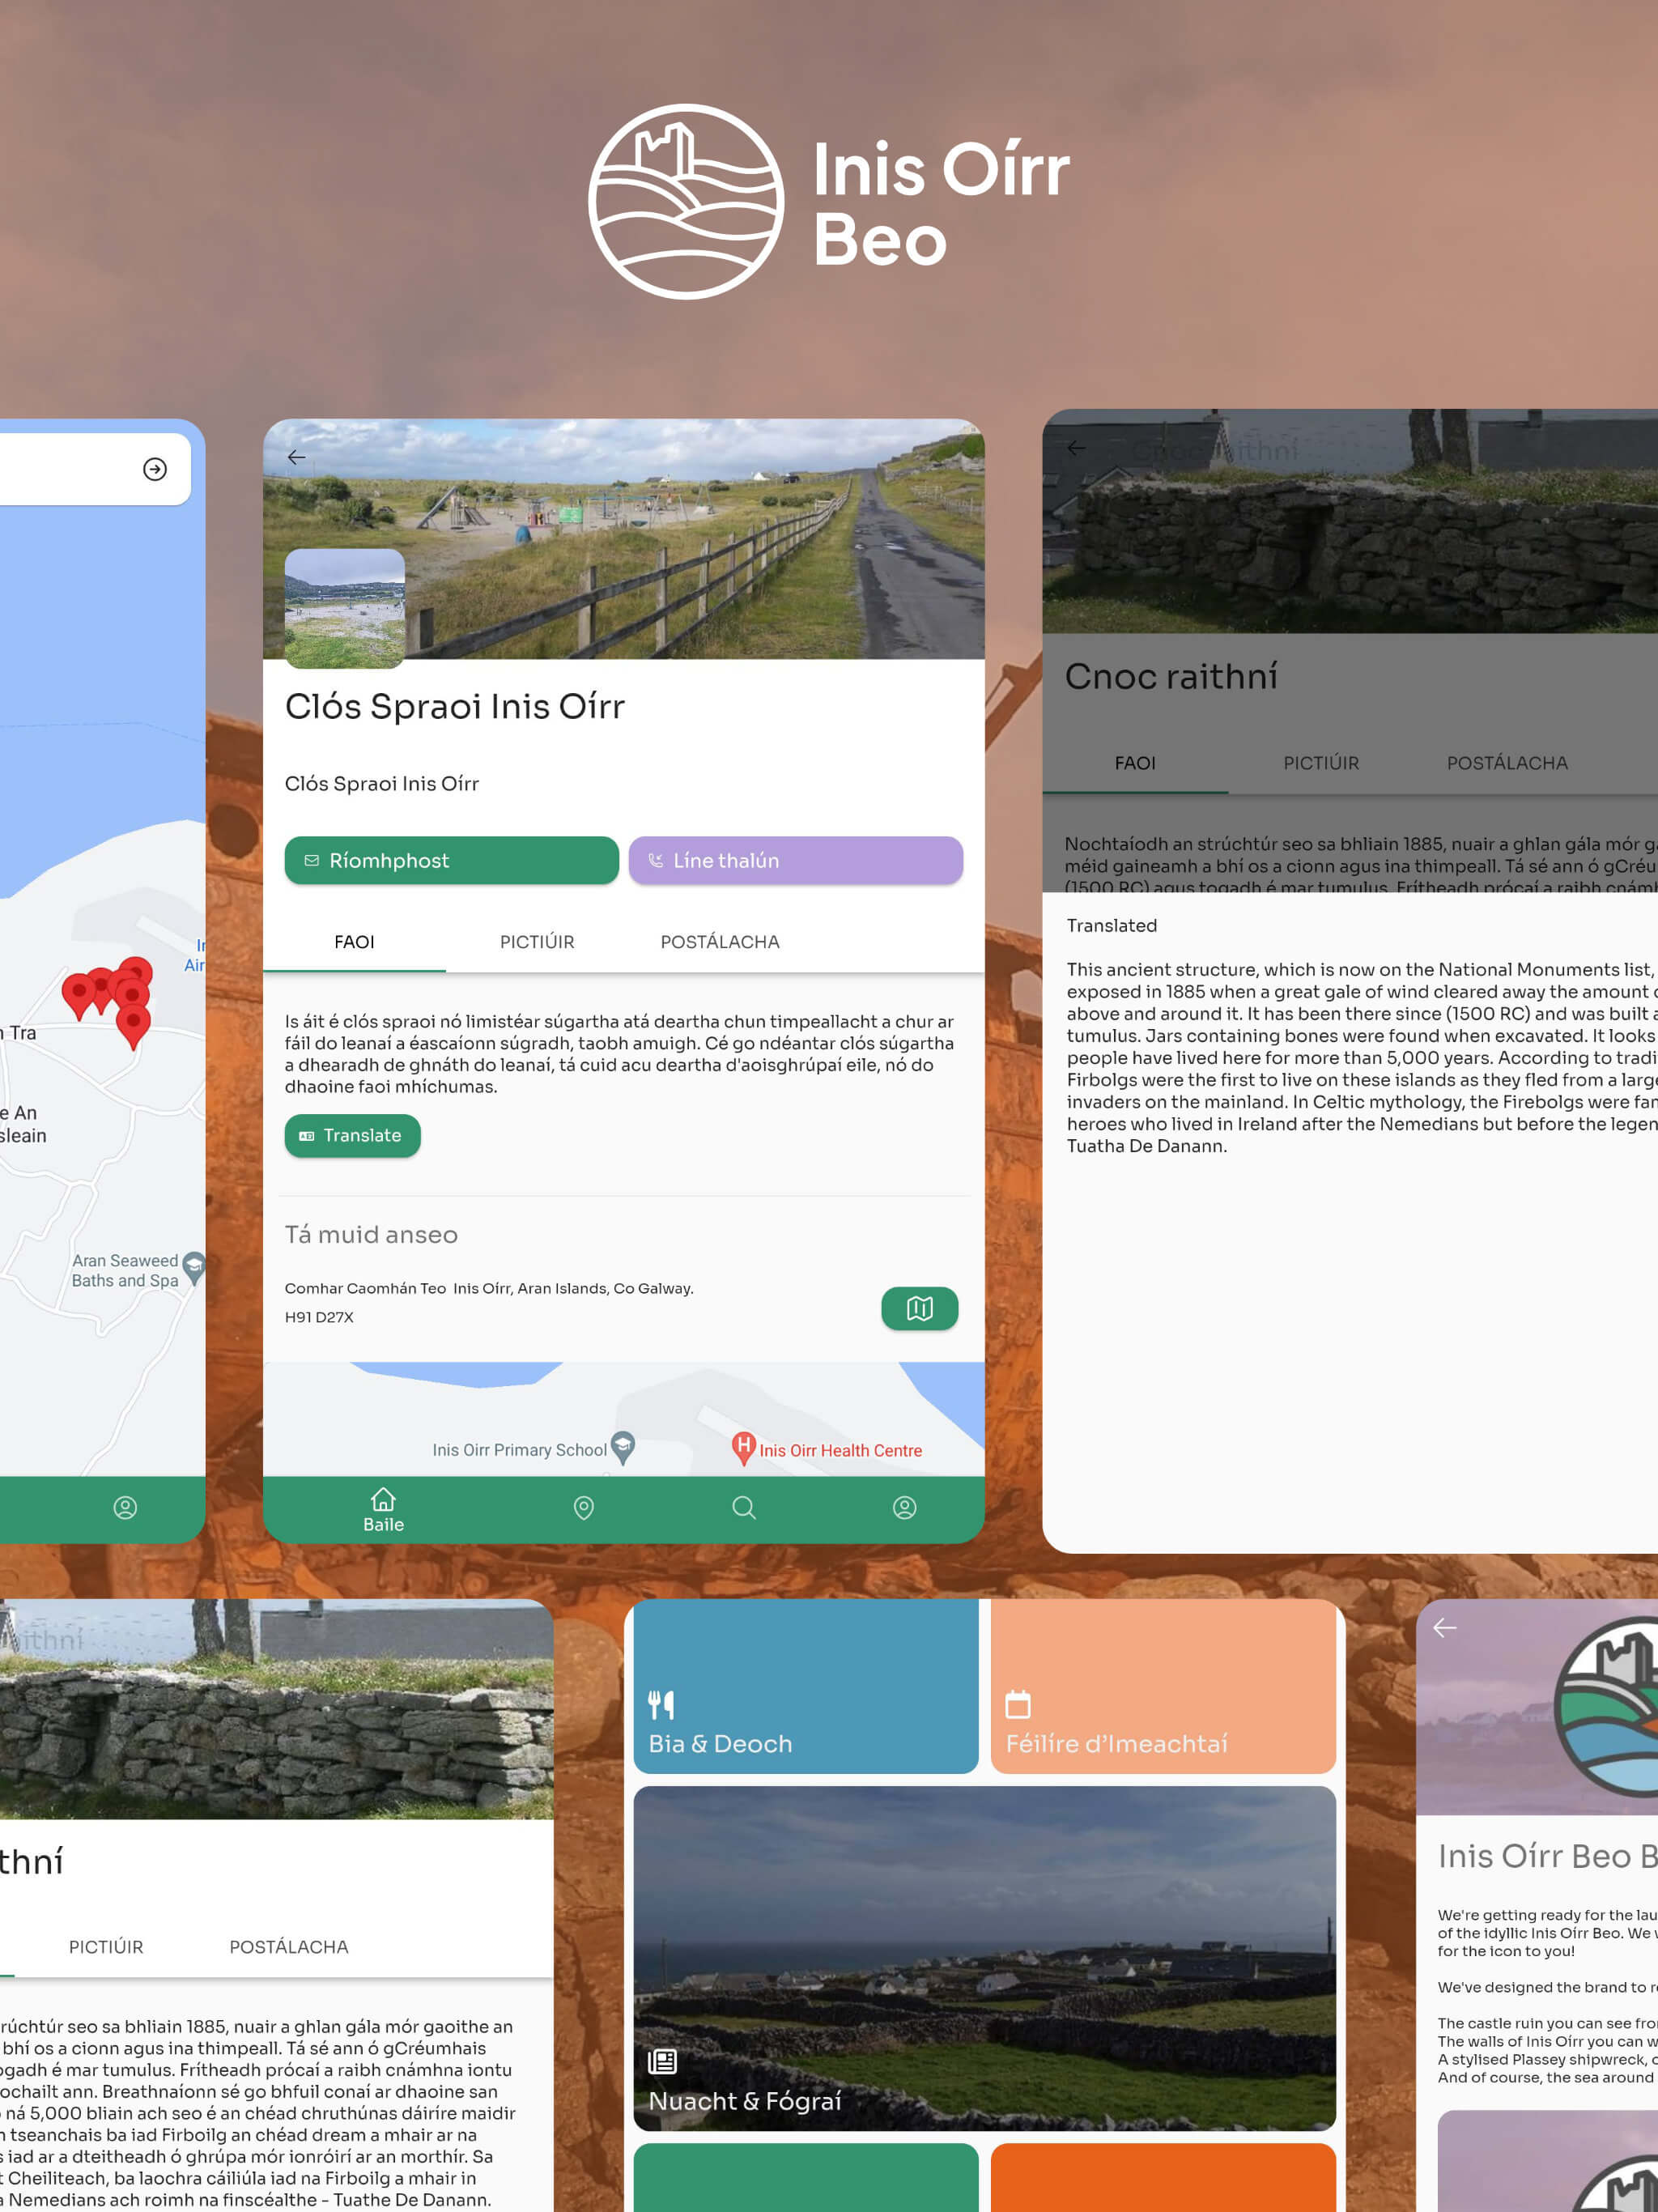Select the Aran Seaweed Baths and Spa marker
The width and height of the screenshot is (1658, 2212).
(194, 1268)
